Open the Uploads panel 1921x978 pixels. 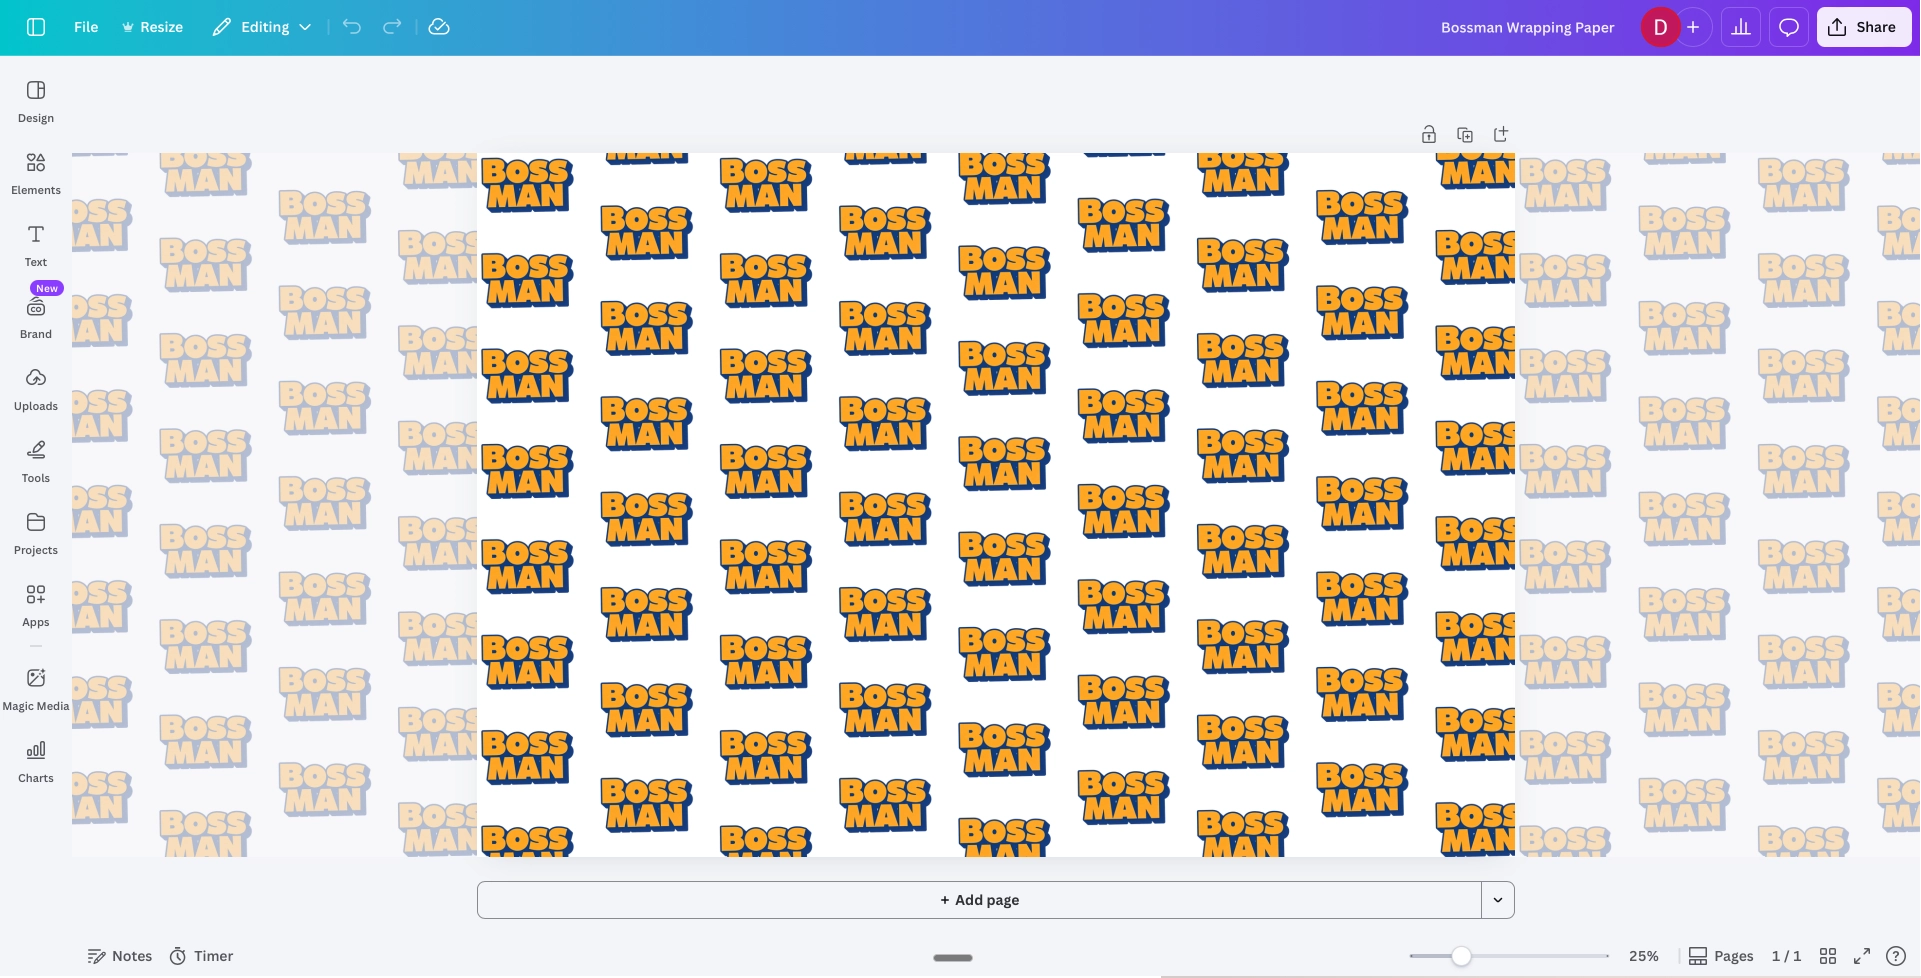(36, 389)
